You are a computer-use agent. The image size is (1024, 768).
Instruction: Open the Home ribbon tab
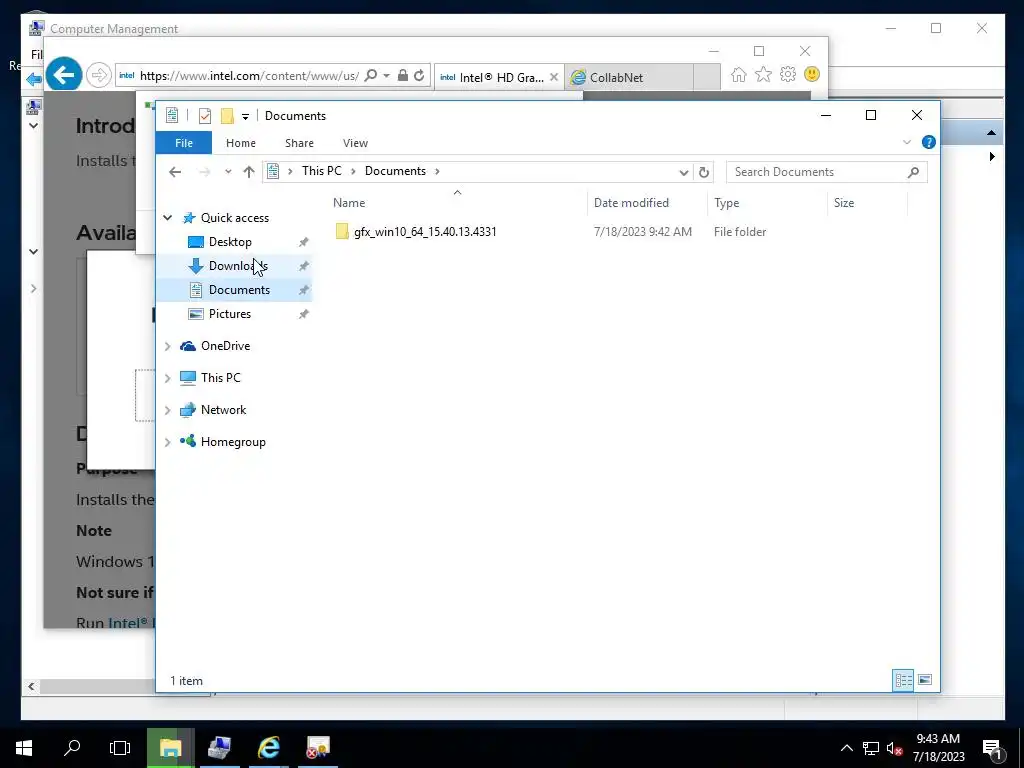pyautogui.click(x=240, y=142)
